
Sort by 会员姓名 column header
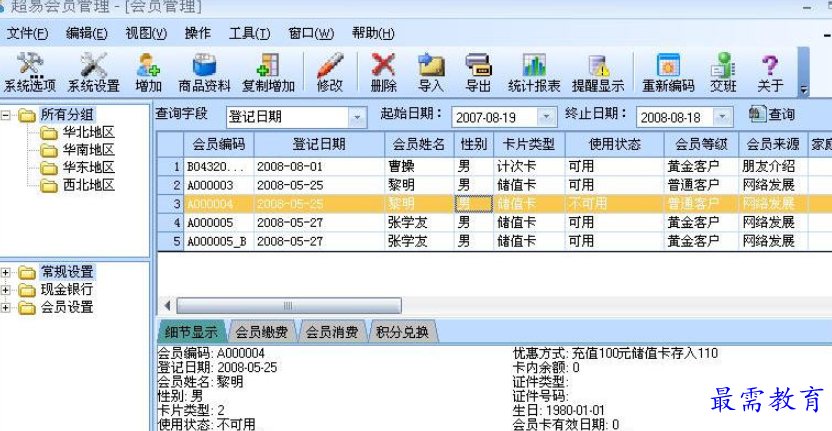420,144
